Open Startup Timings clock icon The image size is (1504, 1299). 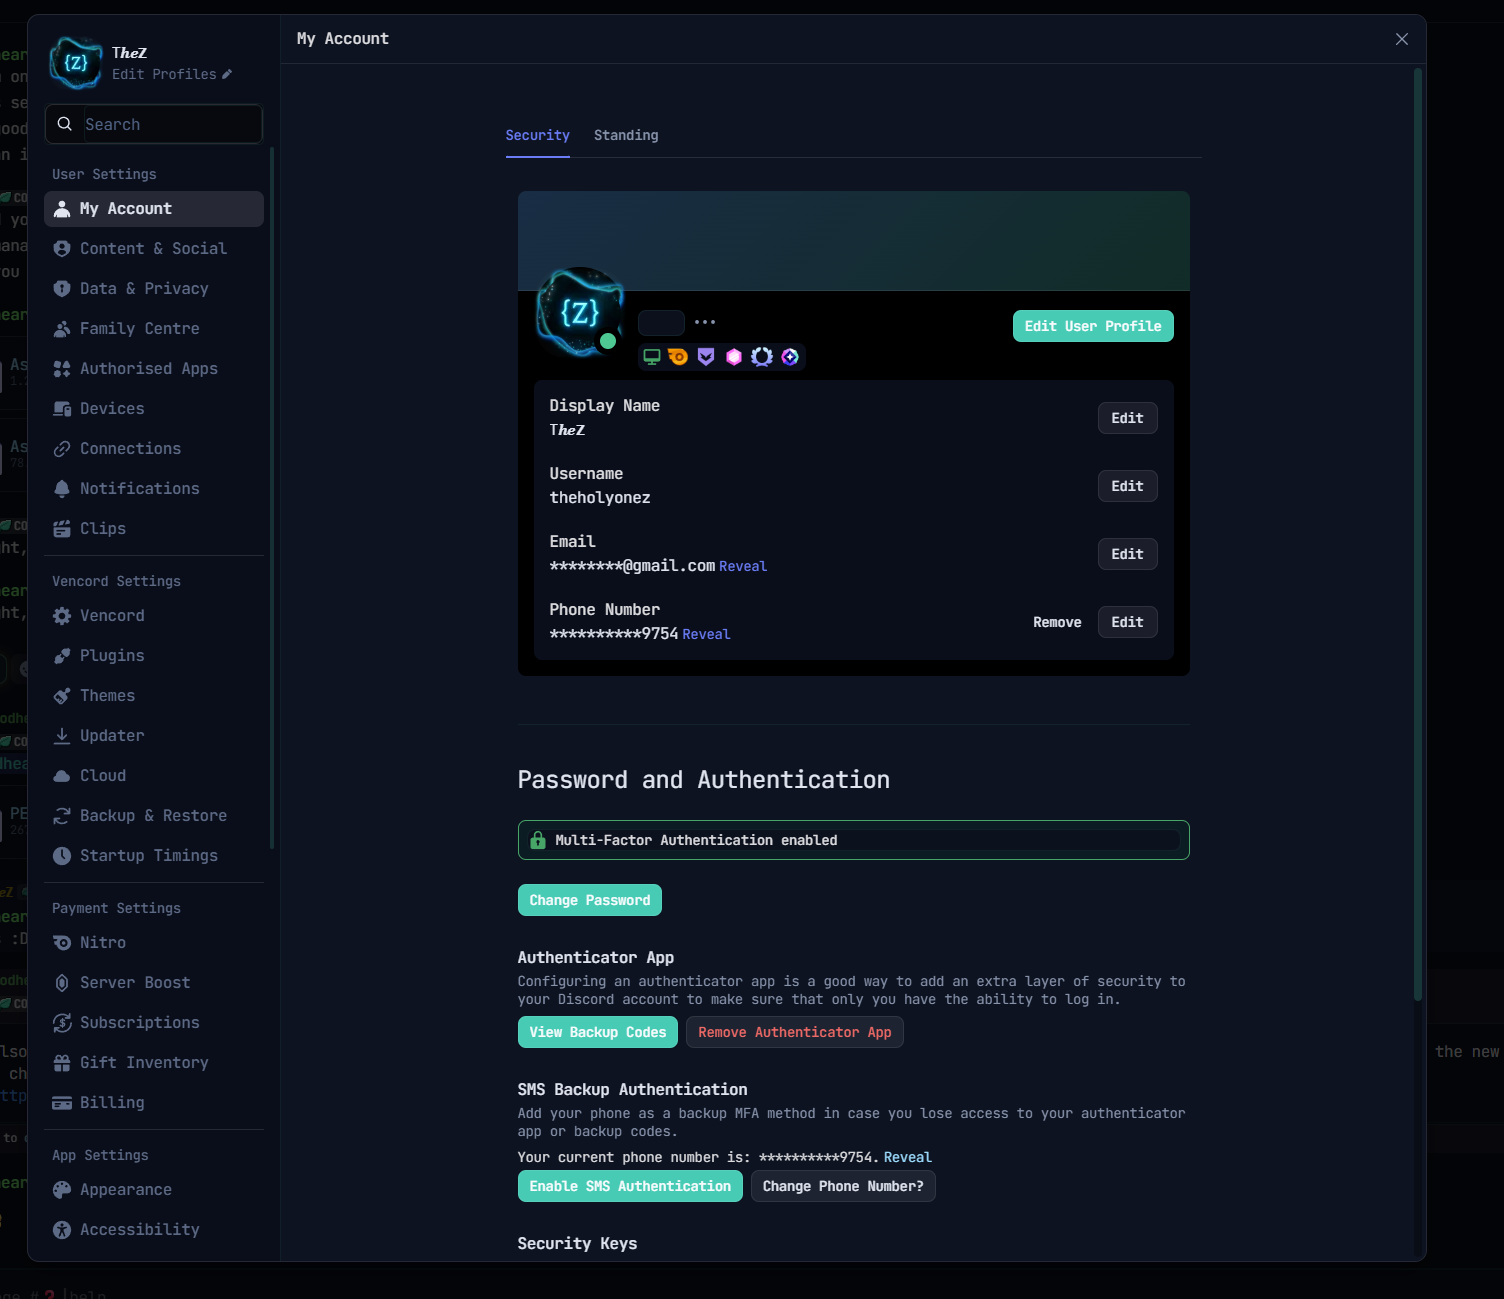click(62, 855)
